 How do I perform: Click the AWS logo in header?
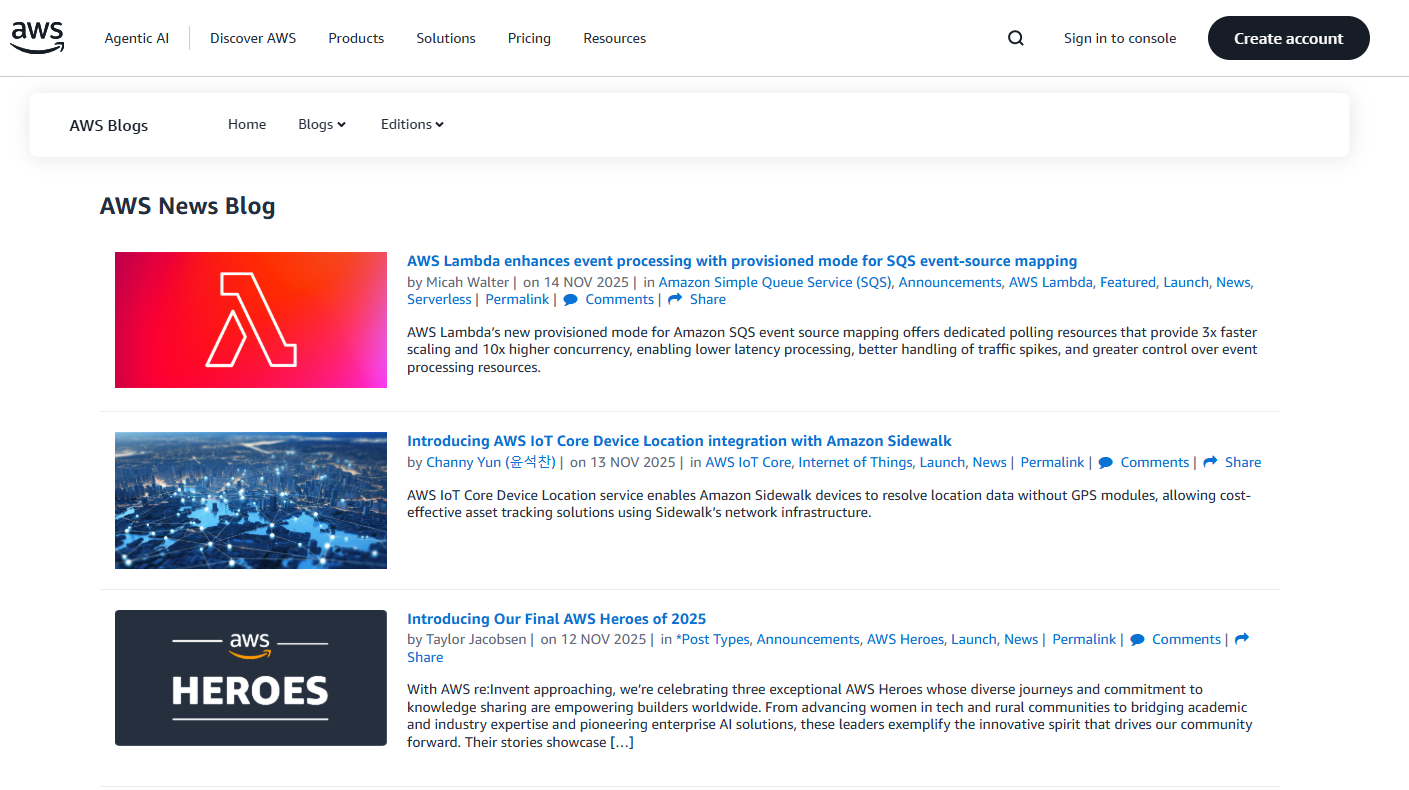pyautogui.click(x=37, y=38)
